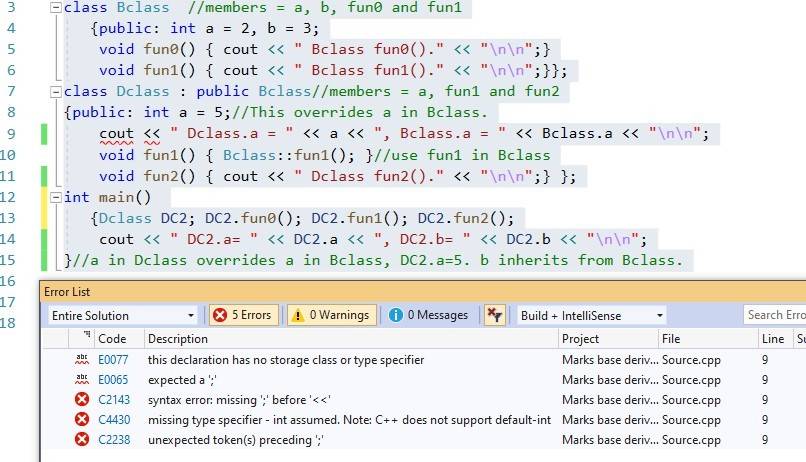Open the E0077 error code link

113,360
